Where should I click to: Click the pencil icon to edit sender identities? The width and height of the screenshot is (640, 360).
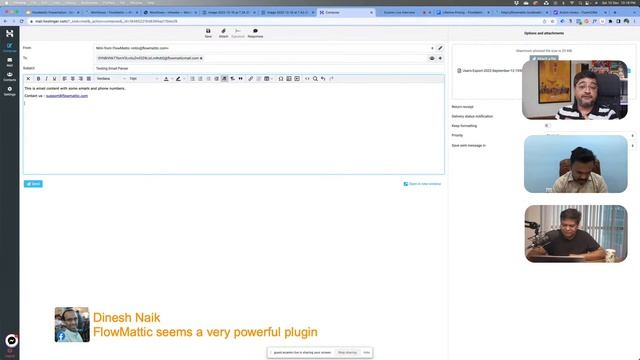click(440, 48)
